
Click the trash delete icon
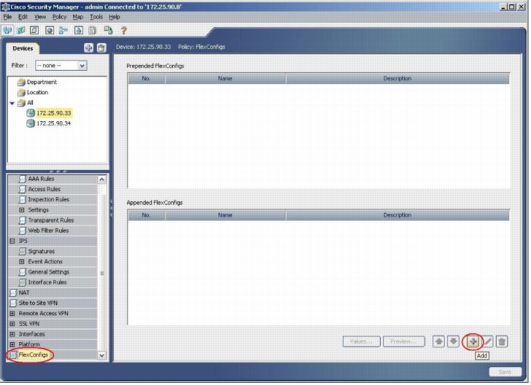coord(502,341)
